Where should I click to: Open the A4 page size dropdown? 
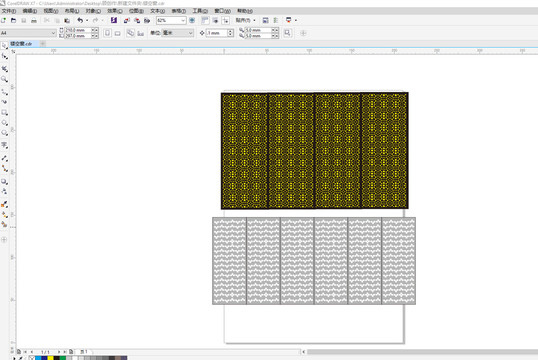(28, 33)
